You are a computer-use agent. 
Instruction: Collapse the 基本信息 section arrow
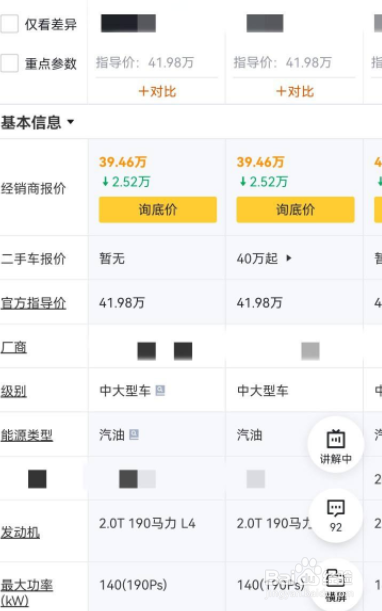71,122
